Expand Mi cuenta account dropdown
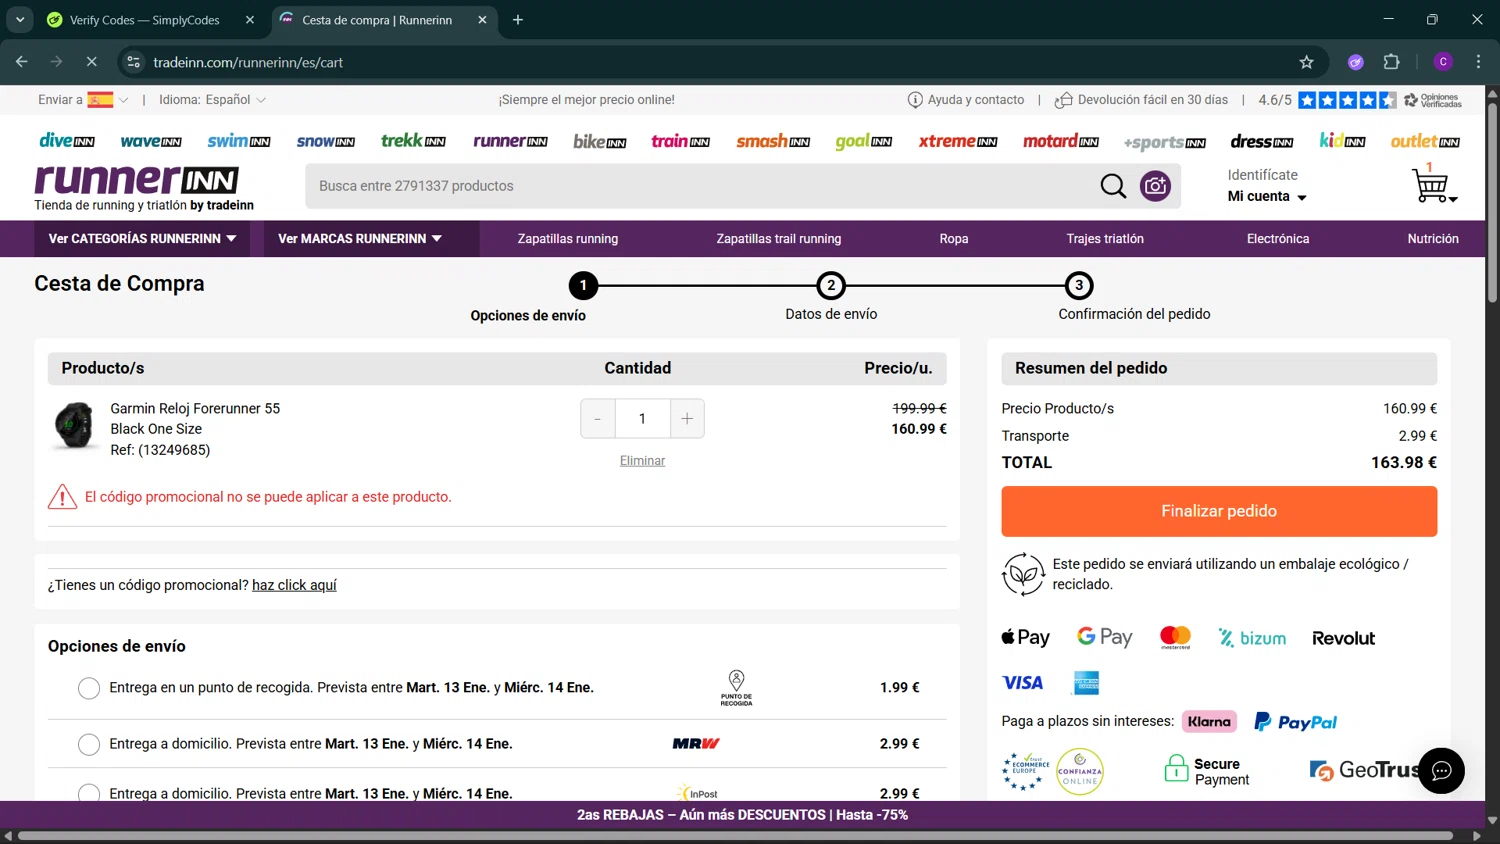Image resolution: width=1500 pixels, height=844 pixels. 1267,196
